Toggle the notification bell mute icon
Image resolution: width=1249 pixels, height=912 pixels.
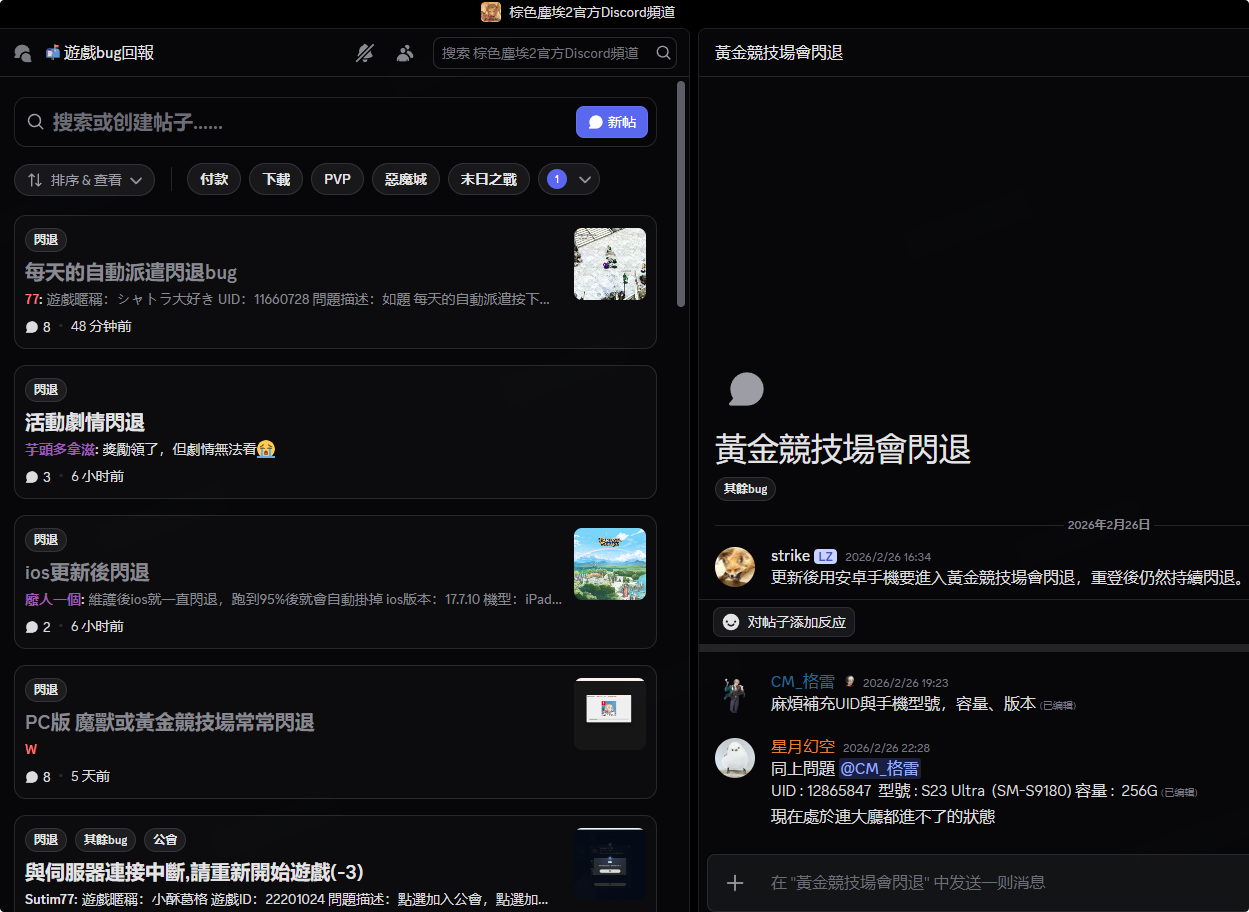click(x=365, y=53)
